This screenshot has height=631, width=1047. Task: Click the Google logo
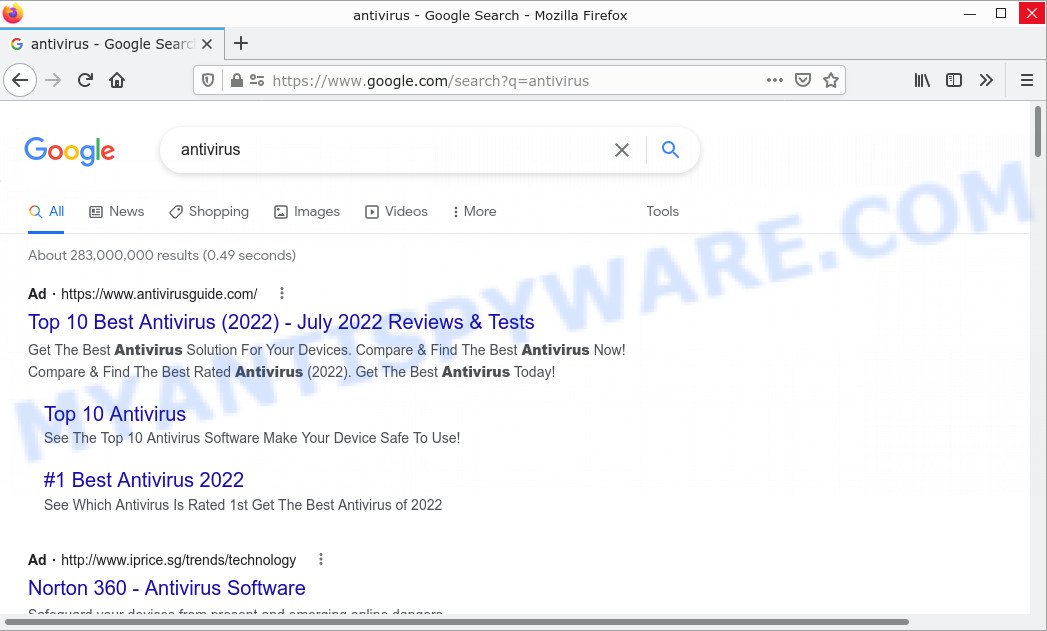point(69,152)
